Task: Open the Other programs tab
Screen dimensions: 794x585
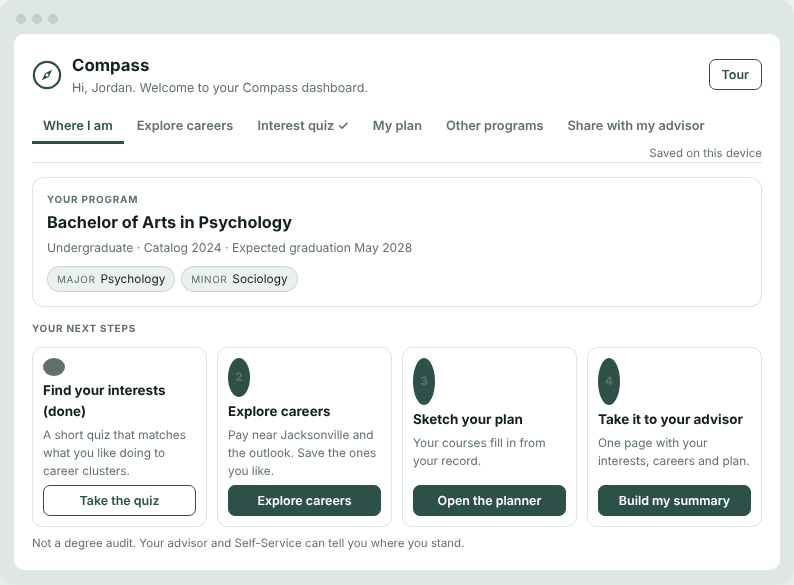Action: (x=494, y=126)
